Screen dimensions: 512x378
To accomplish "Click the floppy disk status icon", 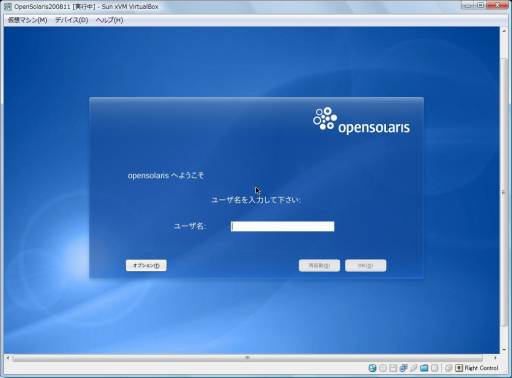I will [x=393, y=368].
